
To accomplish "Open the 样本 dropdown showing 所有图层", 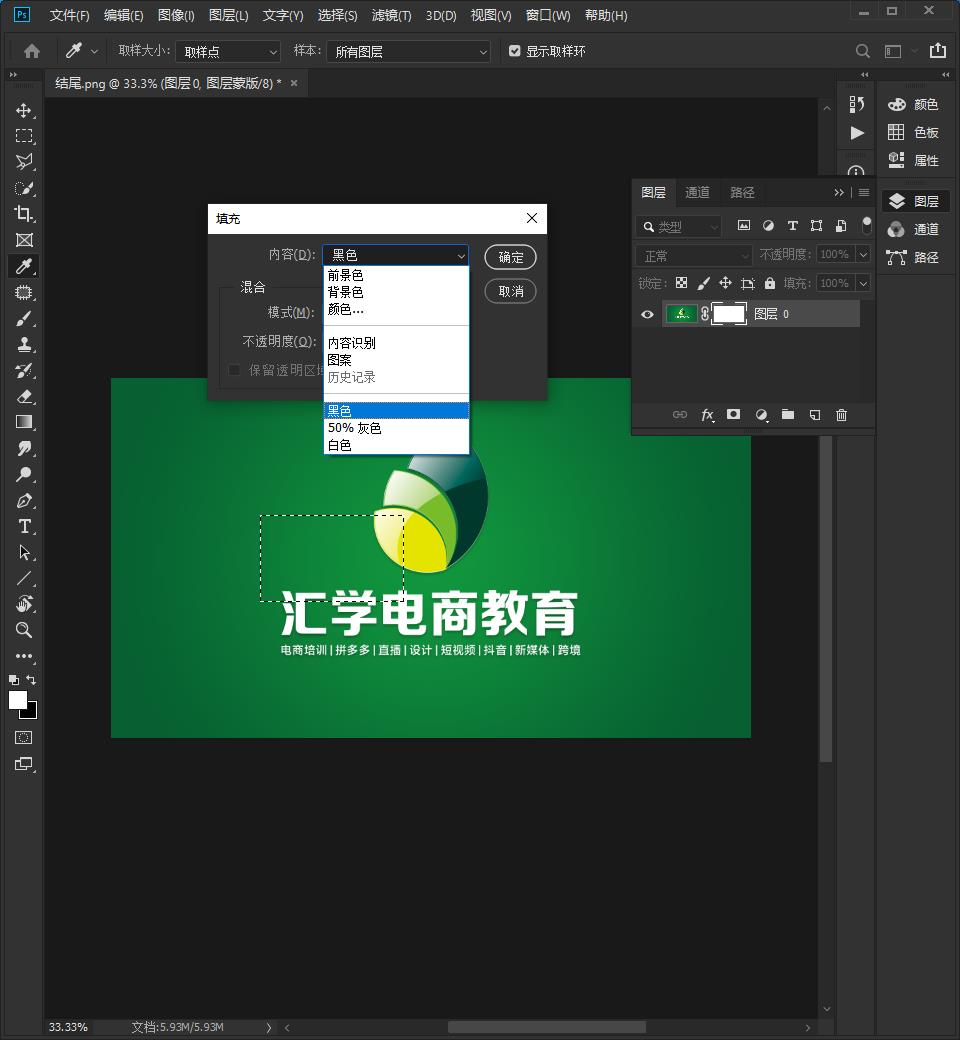I will tap(408, 52).
